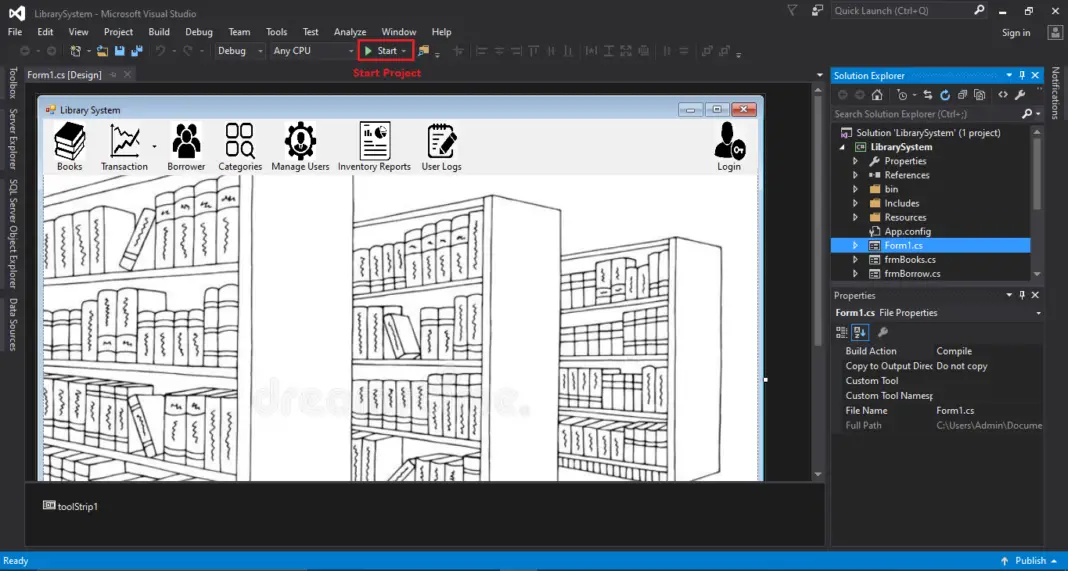Click the Save toolbar icon
The height and width of the screenshot is (571, 1068).
point(120,51)
